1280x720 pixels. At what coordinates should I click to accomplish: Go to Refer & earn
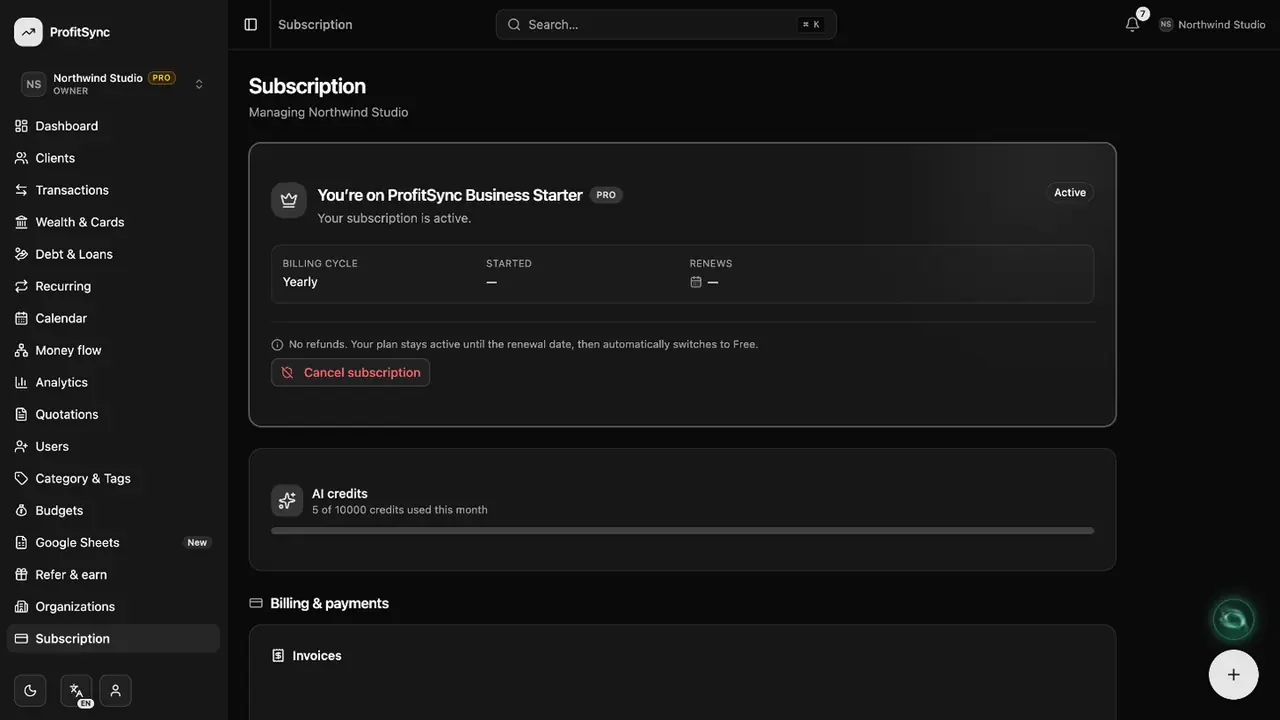(x=113, y=574)
